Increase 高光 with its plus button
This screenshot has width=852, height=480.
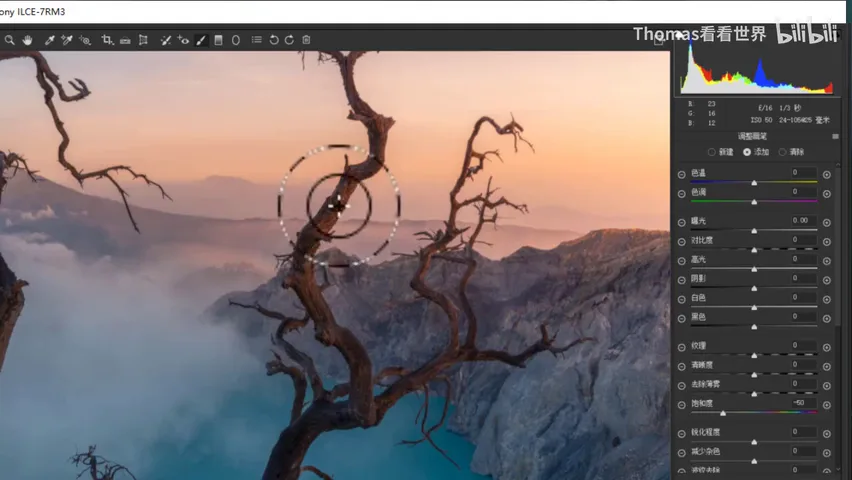pyautogui.click(x=826, y=261)
